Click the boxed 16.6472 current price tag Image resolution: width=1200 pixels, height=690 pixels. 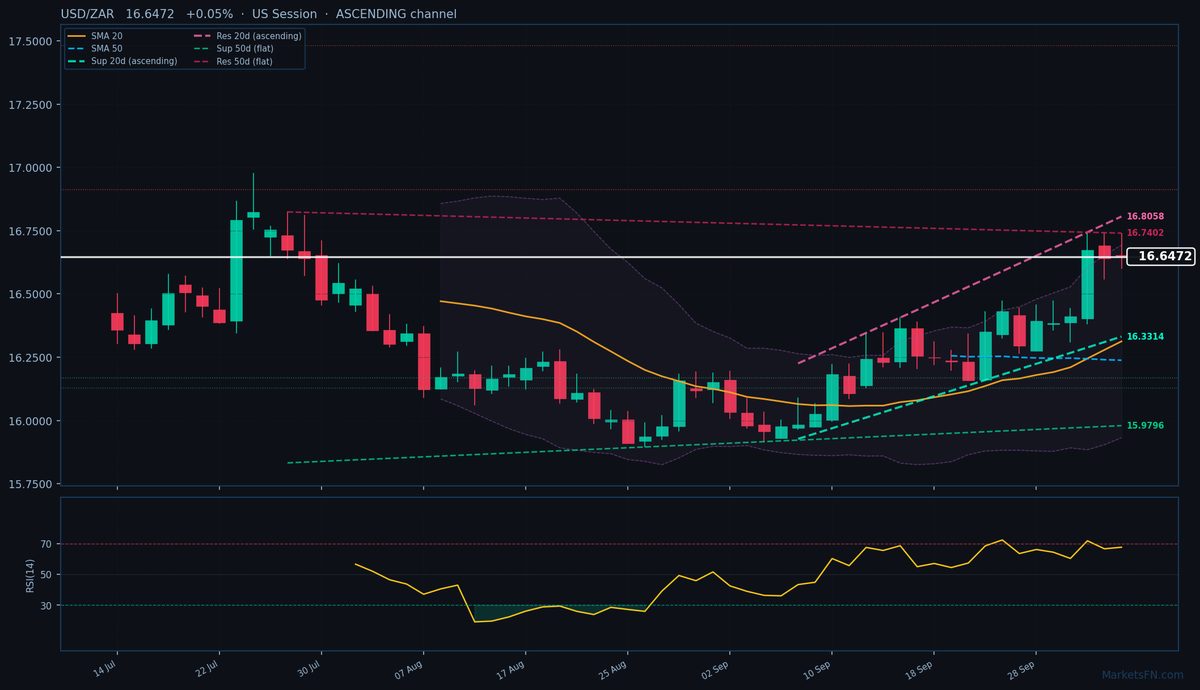[x=1161, y=257]
